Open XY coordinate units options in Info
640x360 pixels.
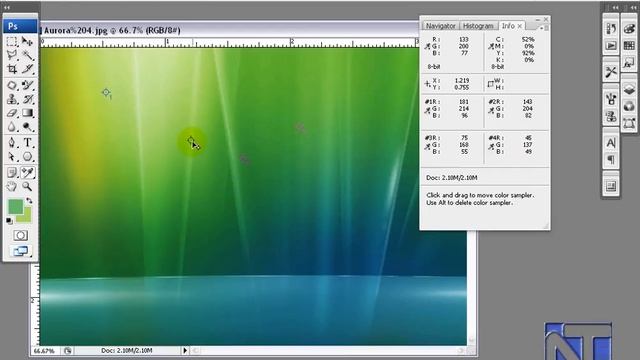(x=427, y=84)
